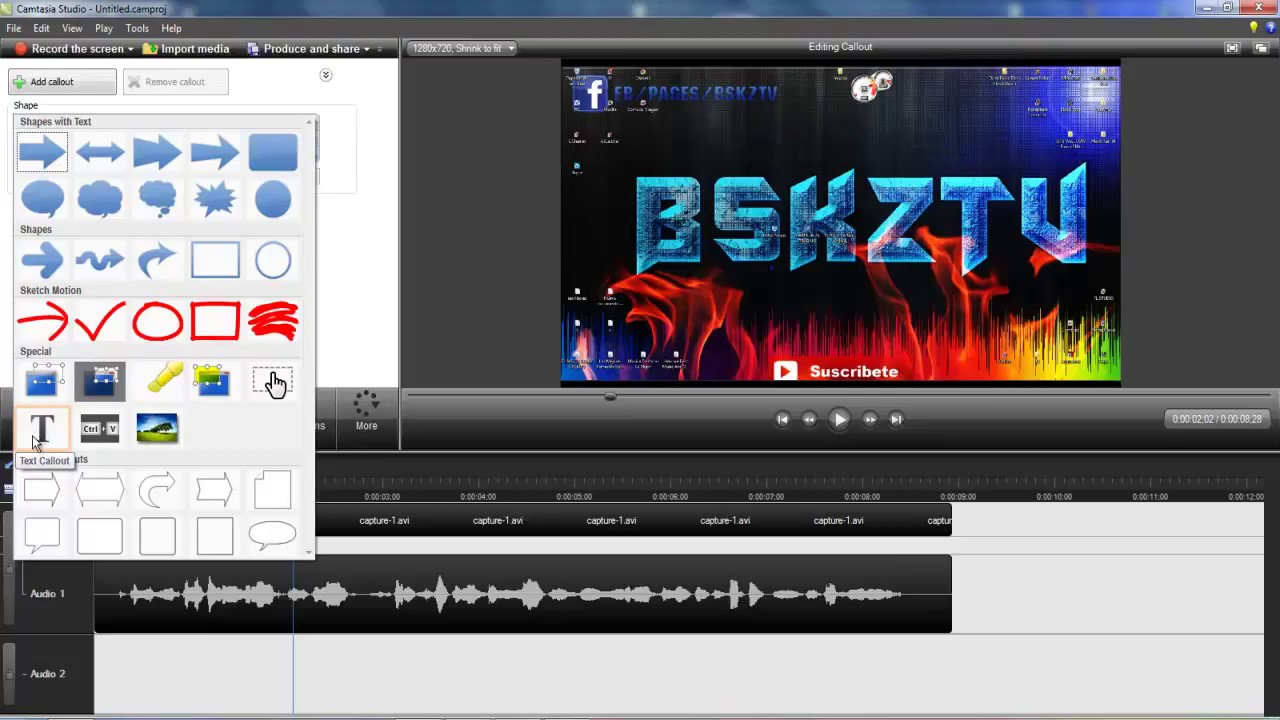1280x720 pixels.
Task: Jump to previous clip in preview
Action: point(783,419)
